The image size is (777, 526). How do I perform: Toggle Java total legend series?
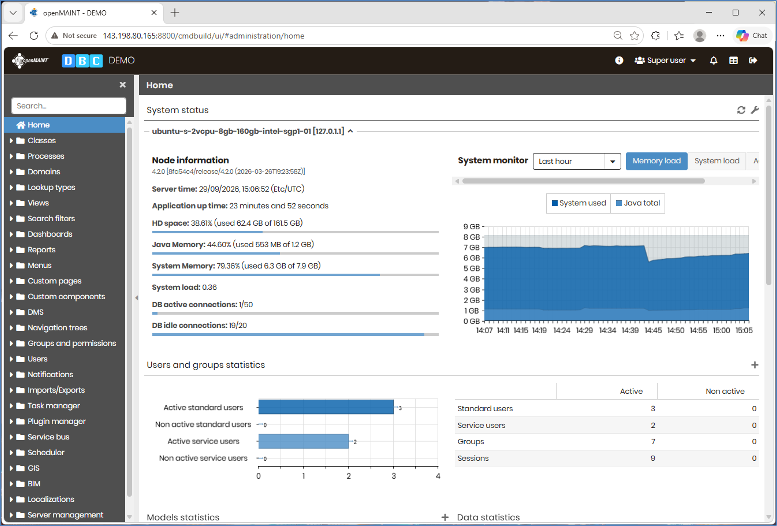(638, 203)
